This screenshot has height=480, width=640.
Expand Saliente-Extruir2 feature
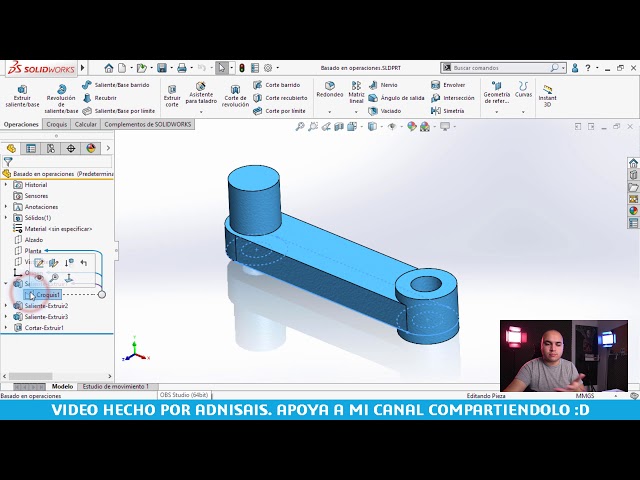tap(6, 306)
